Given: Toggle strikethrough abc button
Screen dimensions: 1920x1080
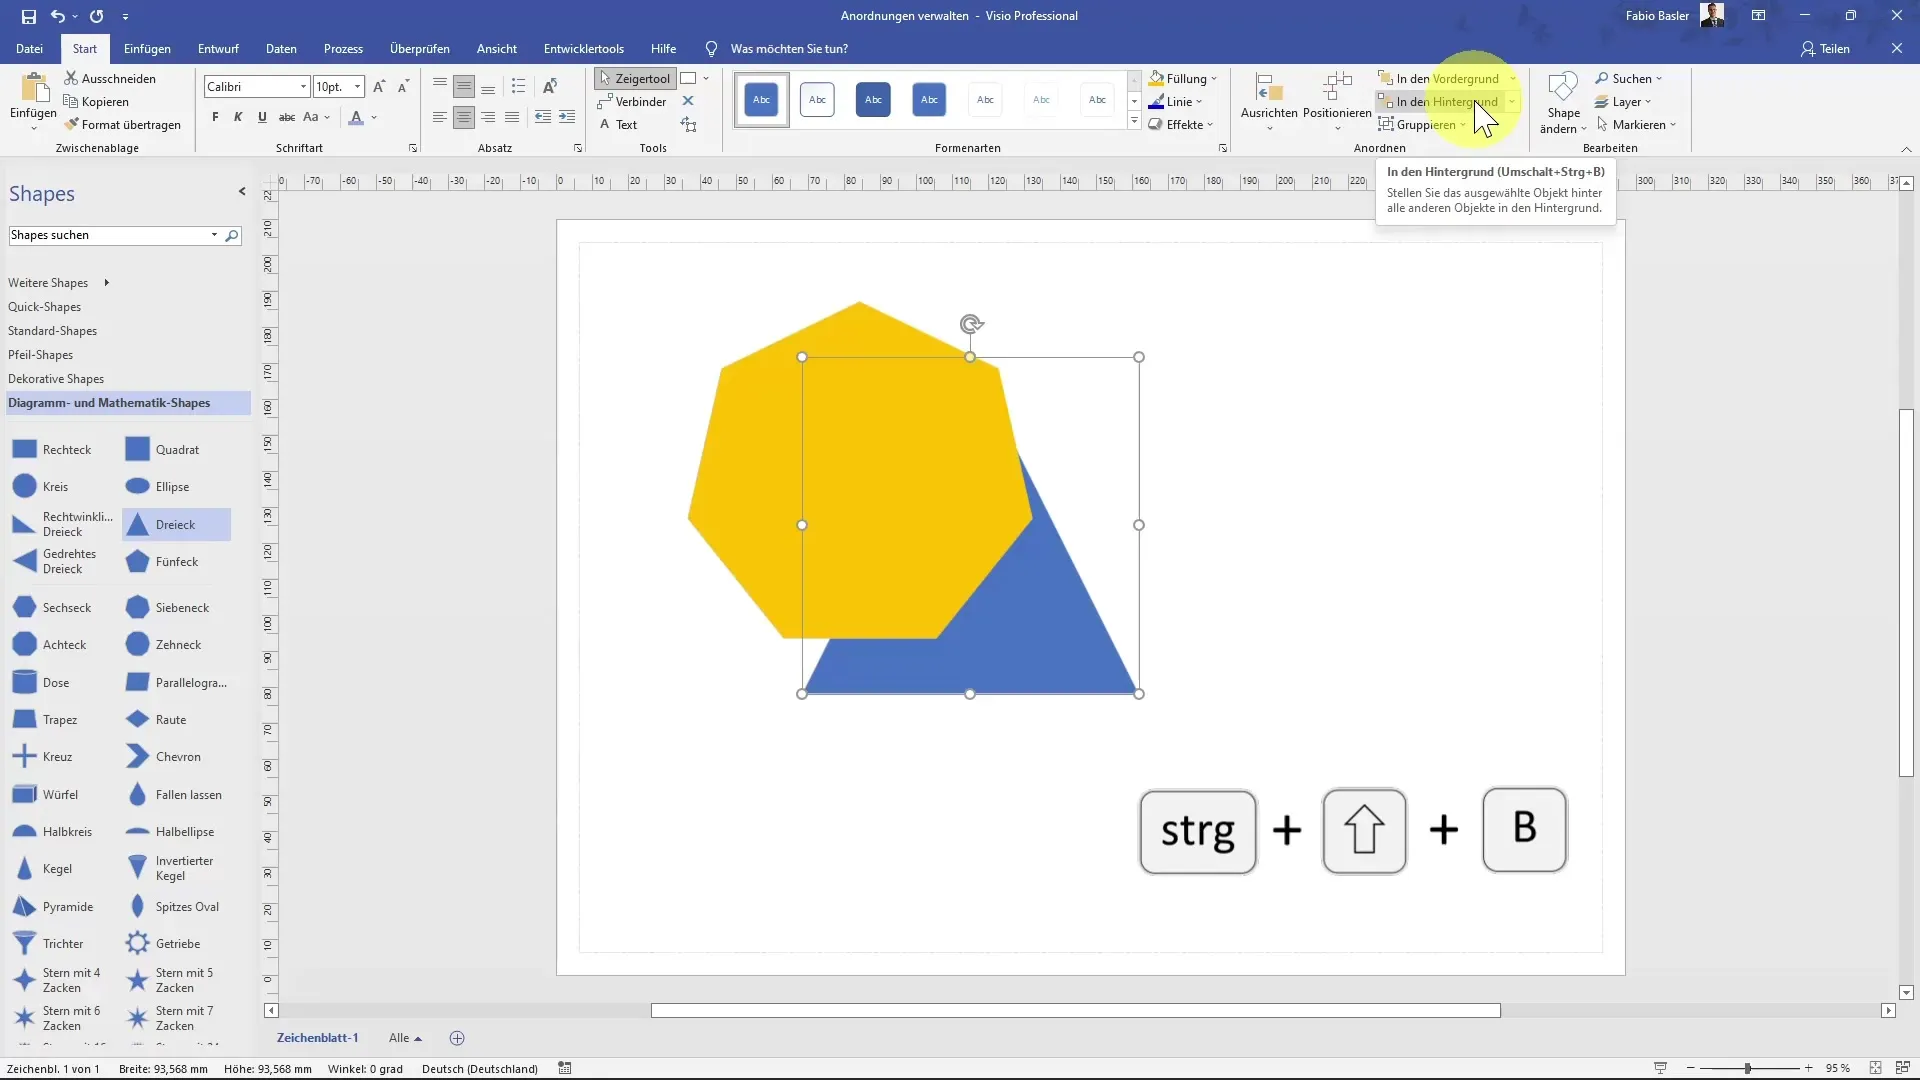Looking at the screenshot, I should coord(286,117).
